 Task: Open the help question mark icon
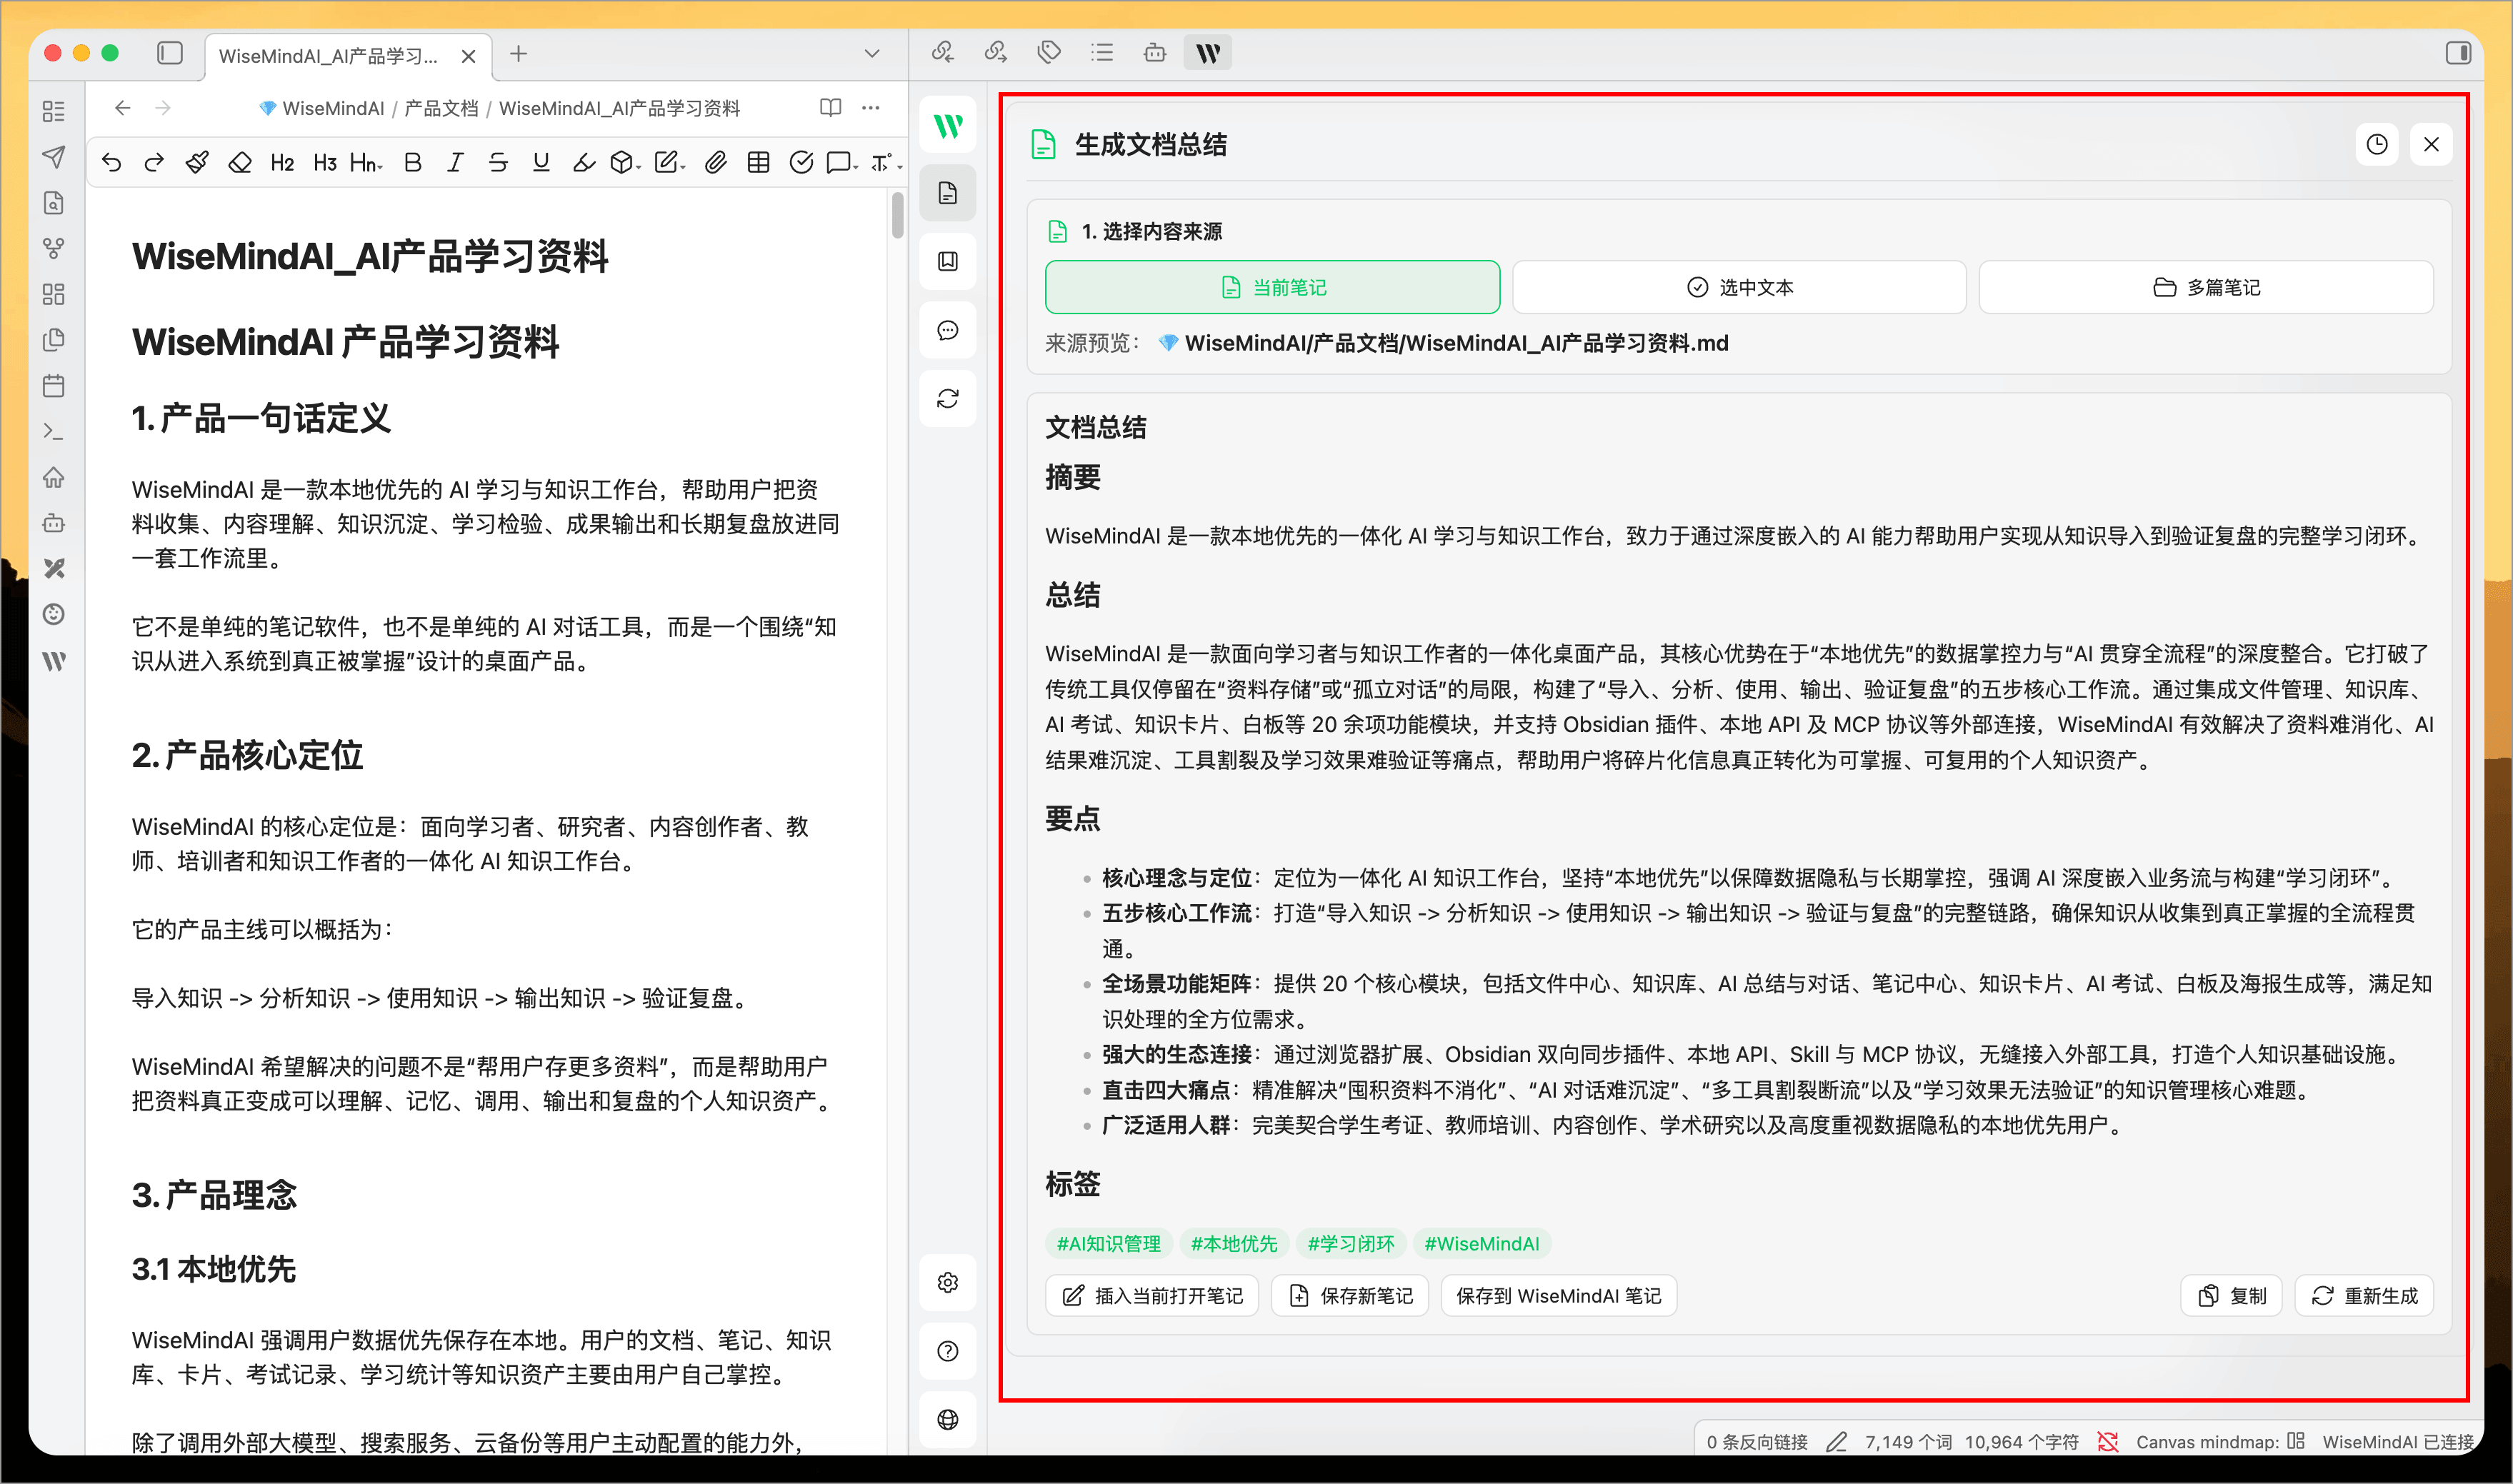click(x=948, y=1351)
